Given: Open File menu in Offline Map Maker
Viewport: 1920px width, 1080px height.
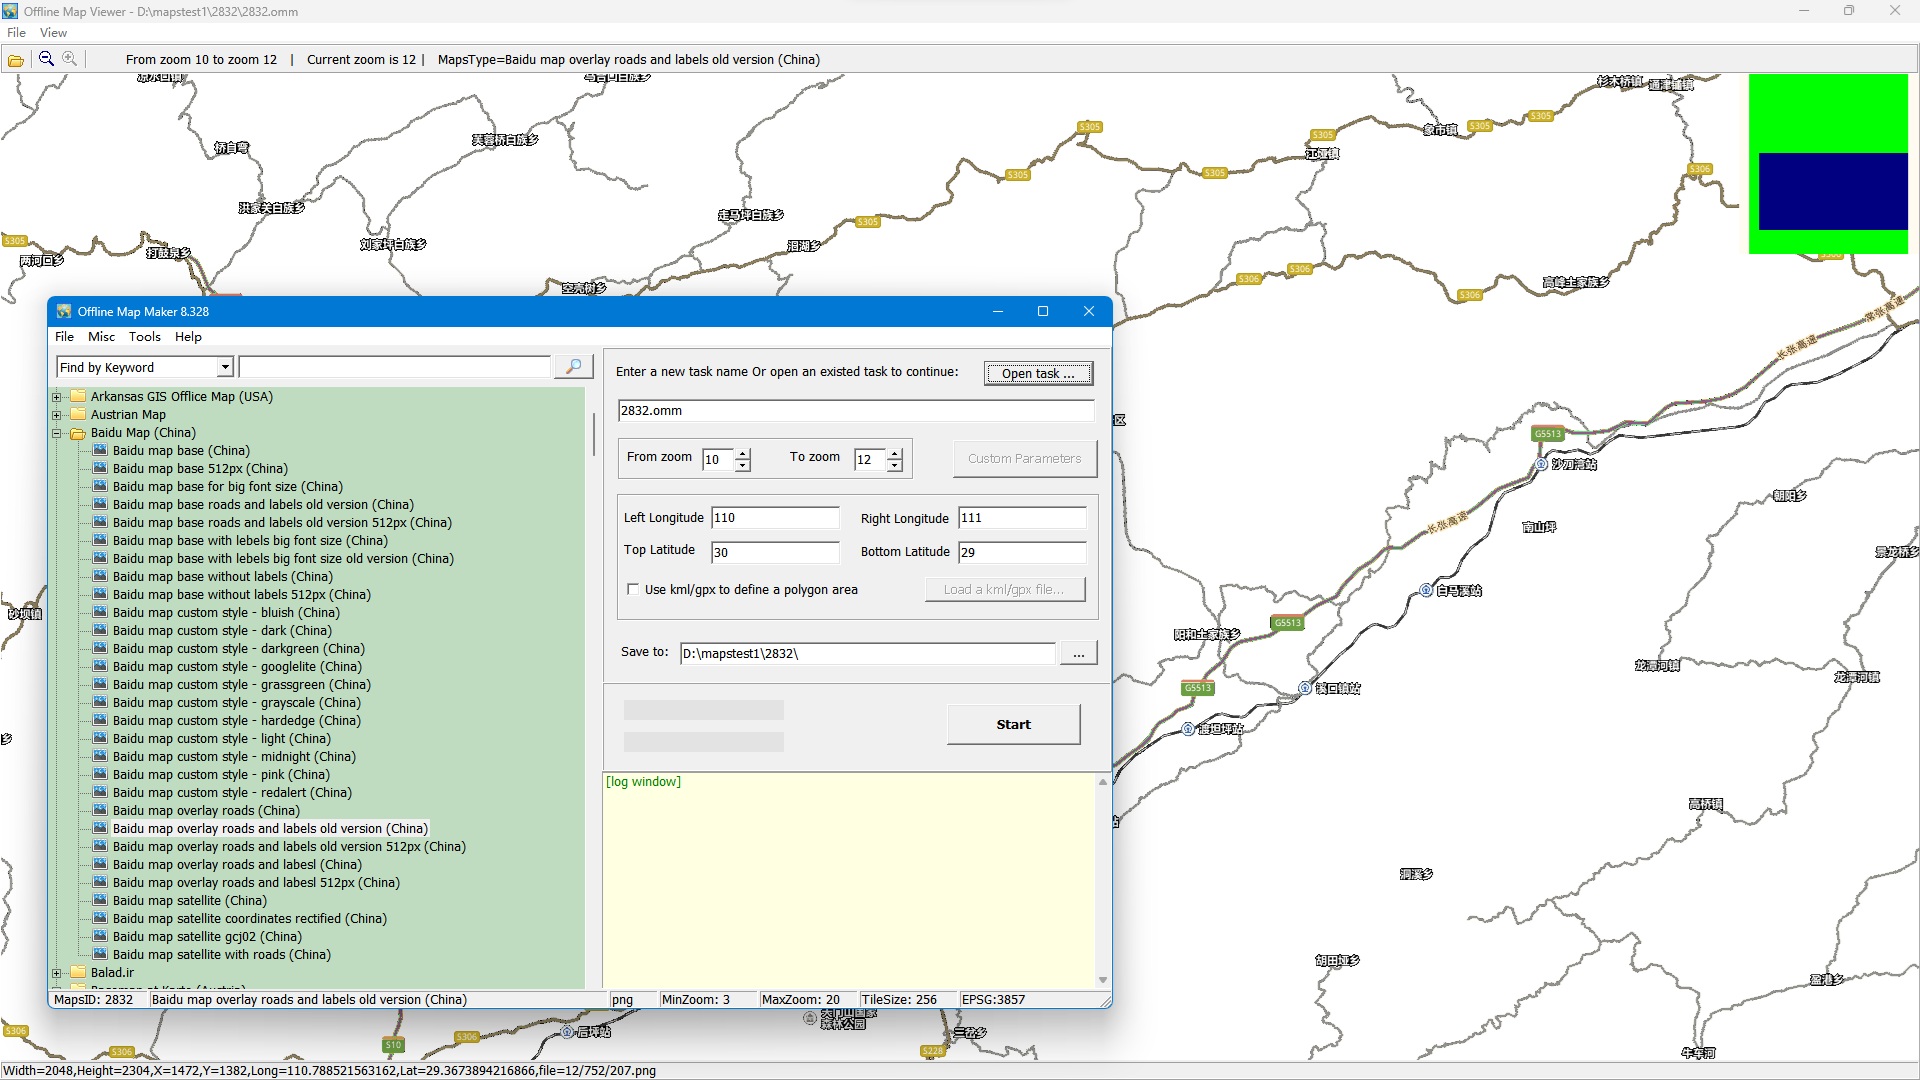Looking at the screenshot, I should click(64, 337).
